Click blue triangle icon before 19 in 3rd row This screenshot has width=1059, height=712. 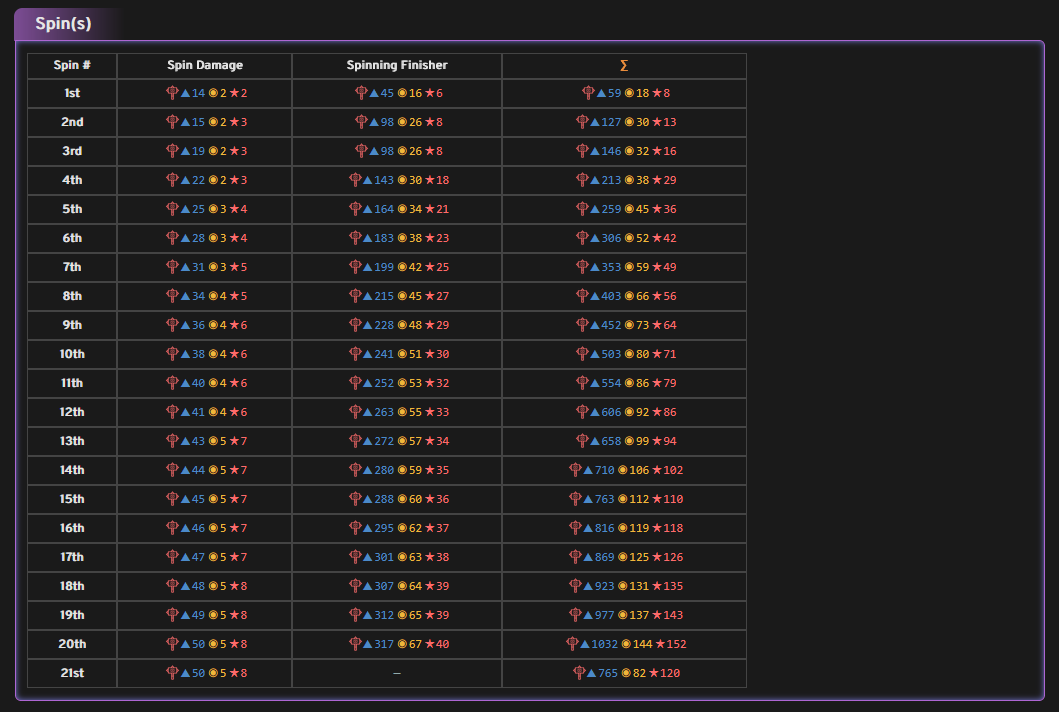[185, 151]
